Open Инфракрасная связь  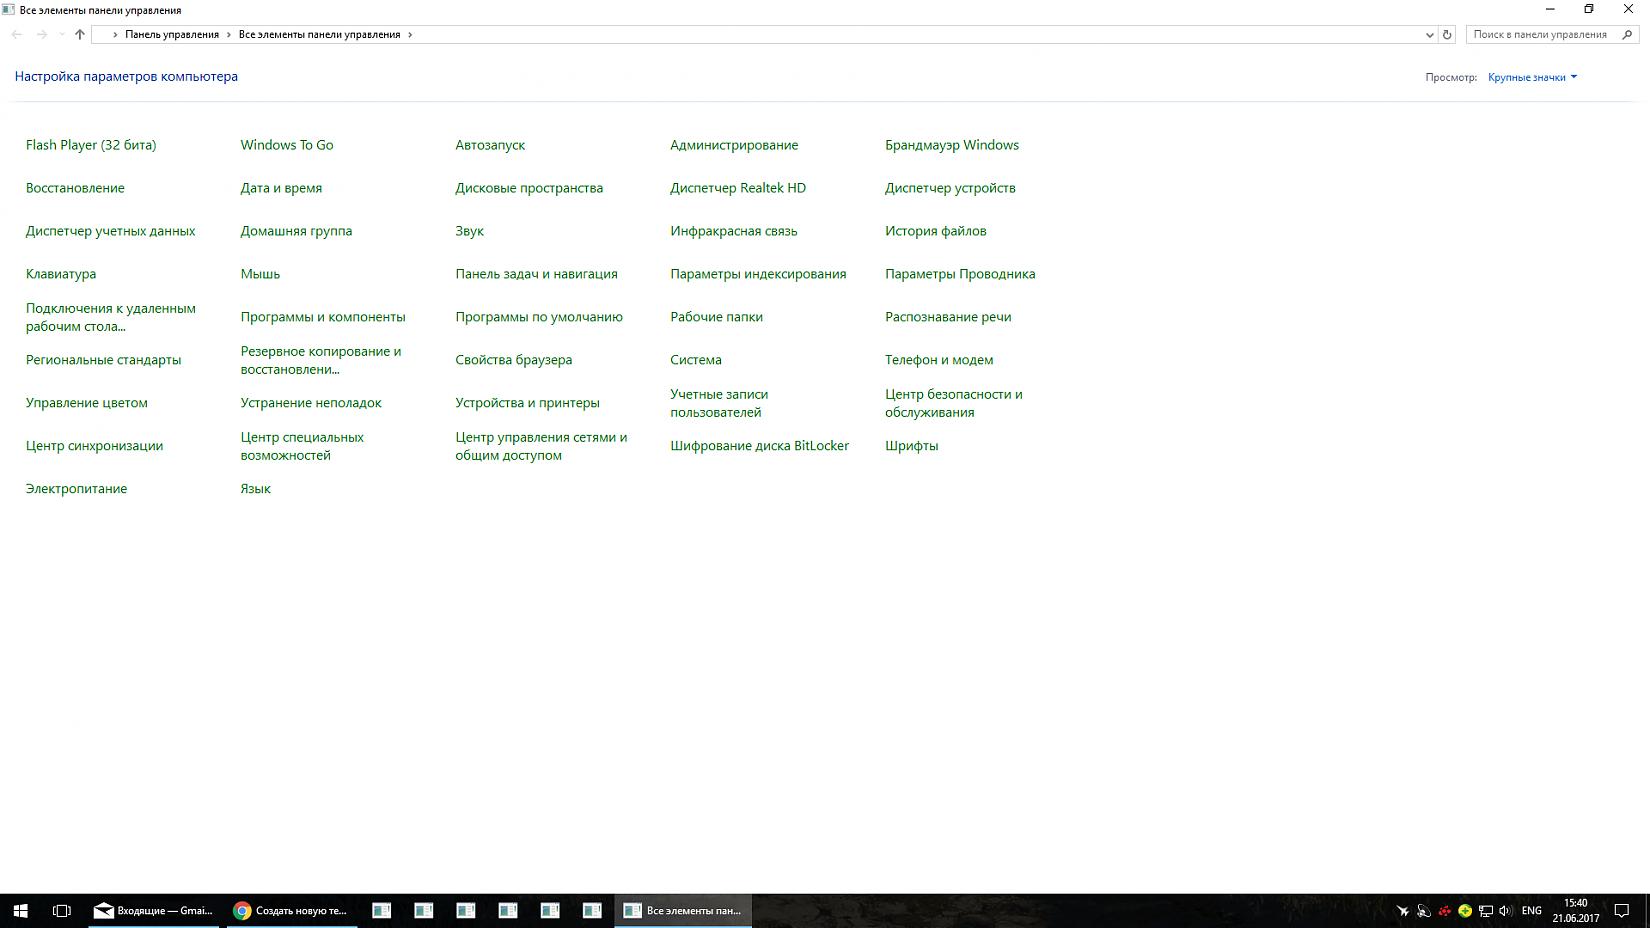coord(734,231)
